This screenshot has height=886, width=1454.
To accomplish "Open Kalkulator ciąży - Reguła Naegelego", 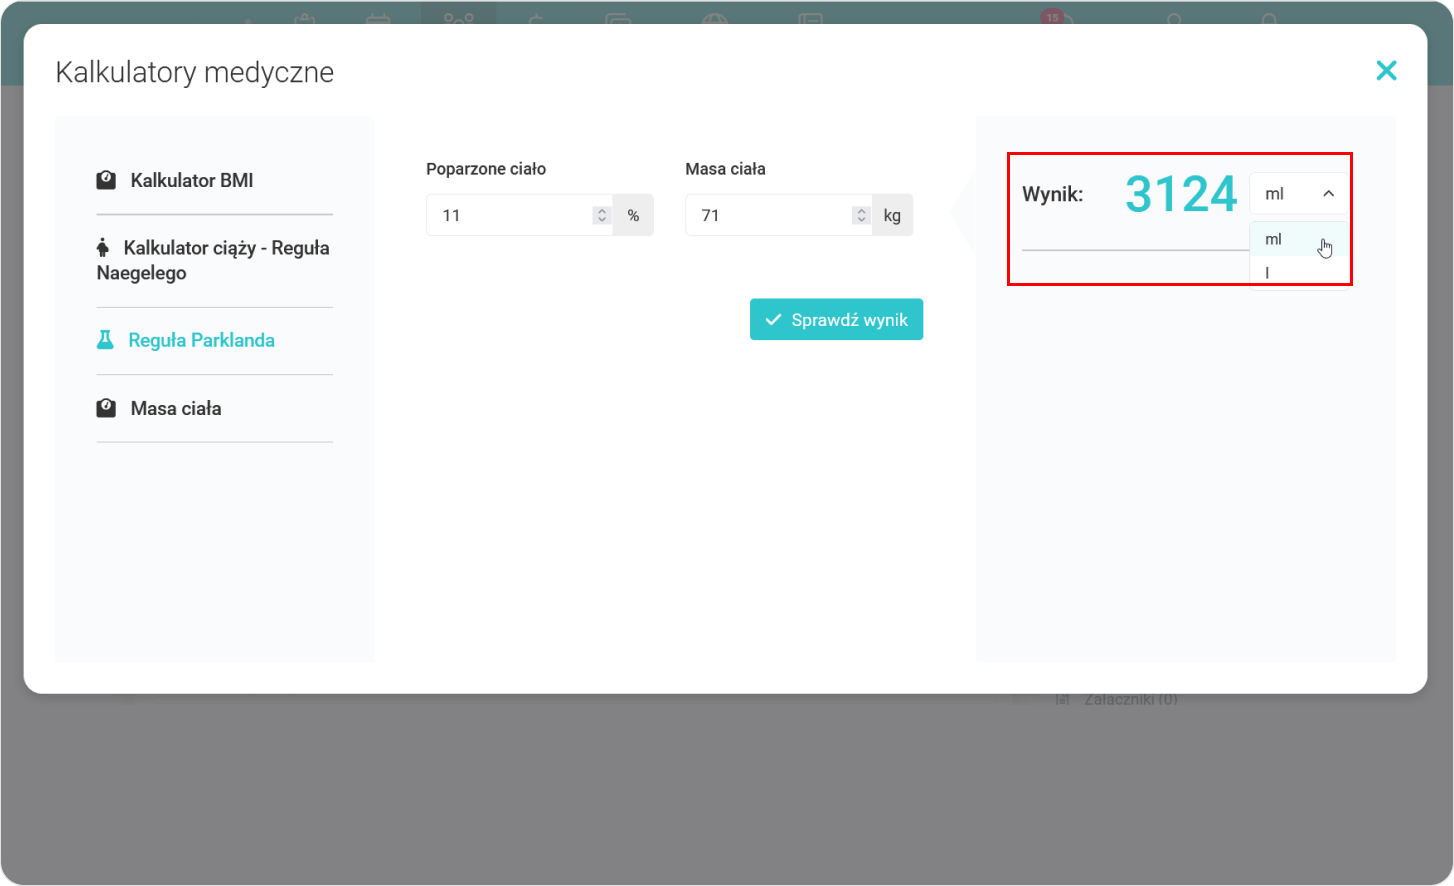I will (213, 260).
